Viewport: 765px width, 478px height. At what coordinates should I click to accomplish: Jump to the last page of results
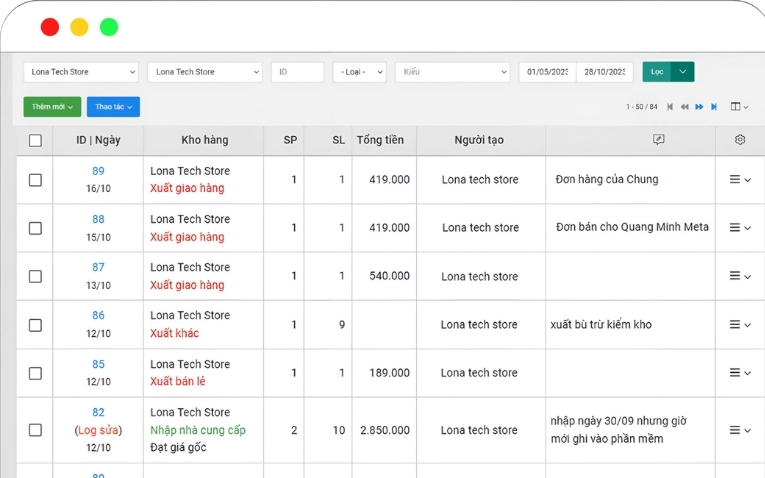tap(714, 107)
